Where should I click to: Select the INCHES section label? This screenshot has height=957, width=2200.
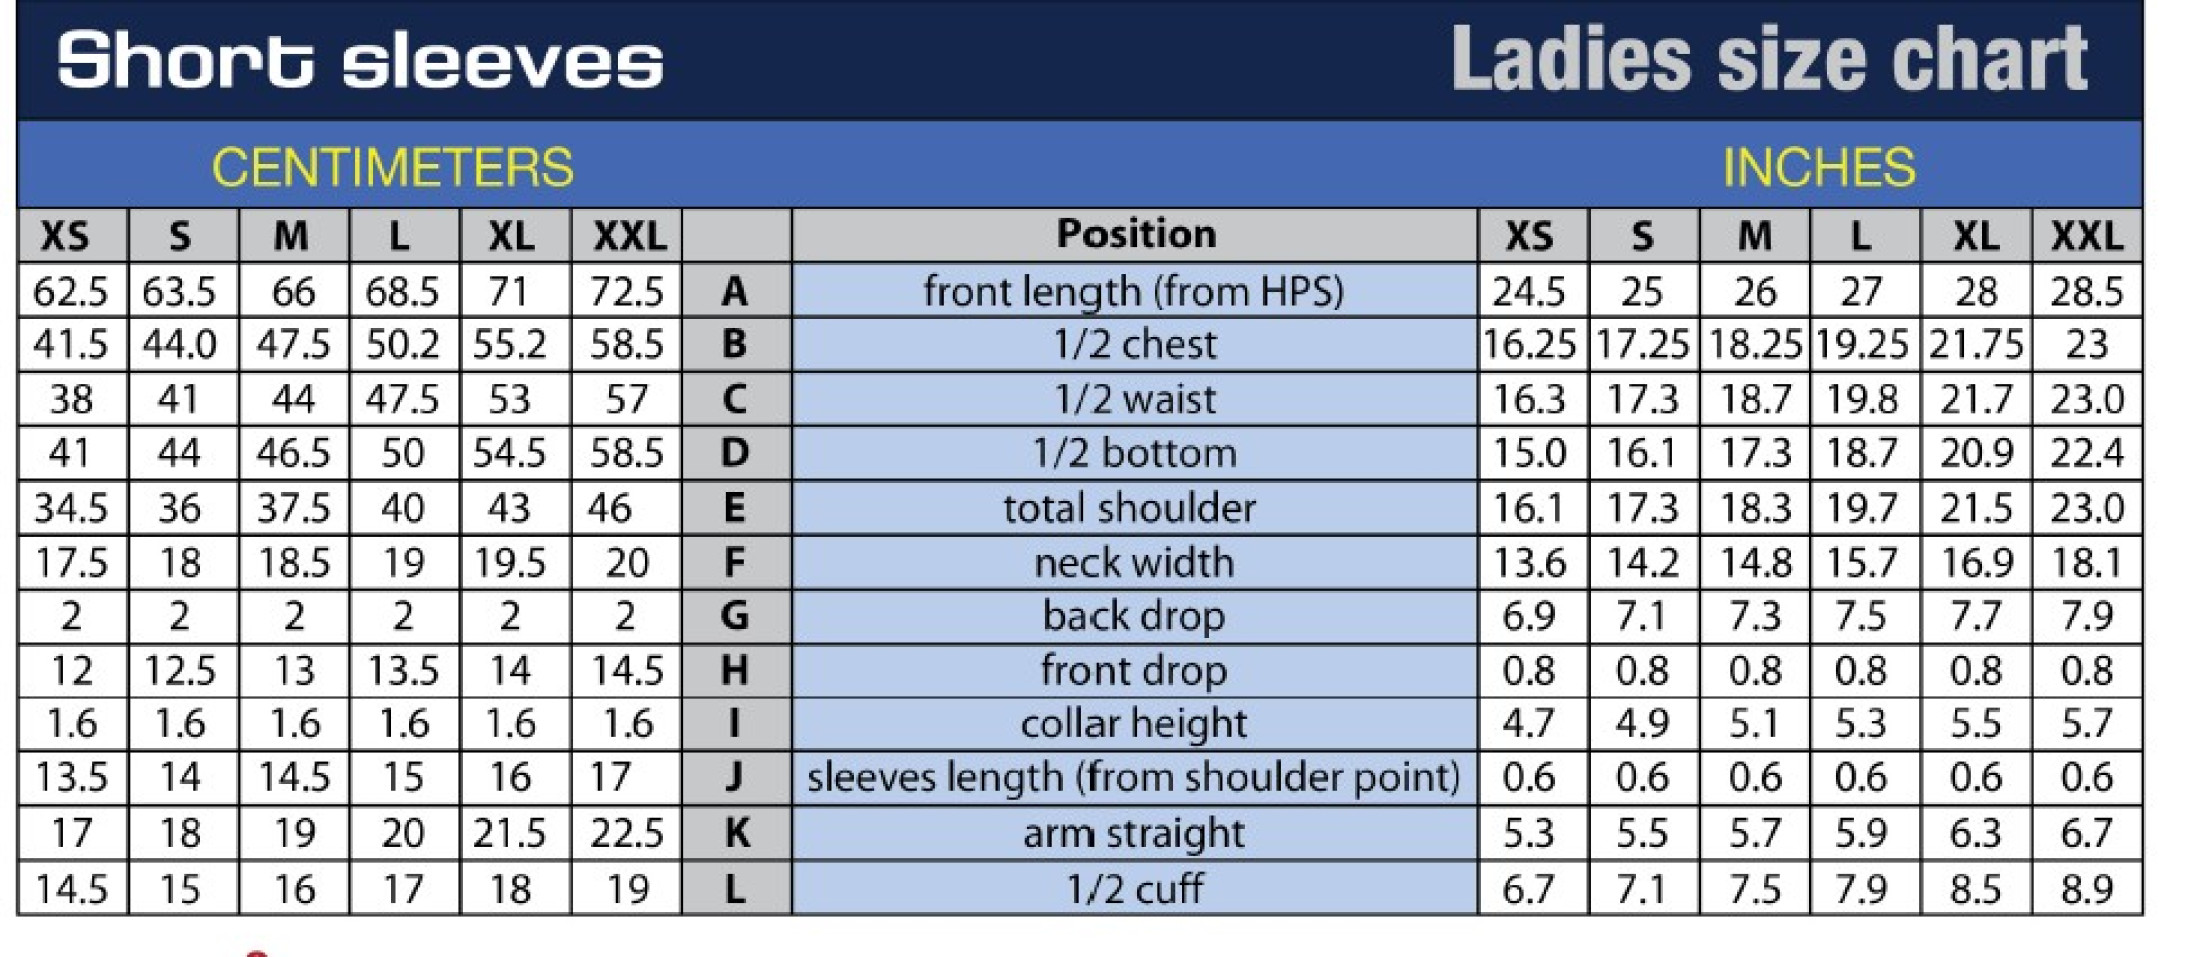1818,167
